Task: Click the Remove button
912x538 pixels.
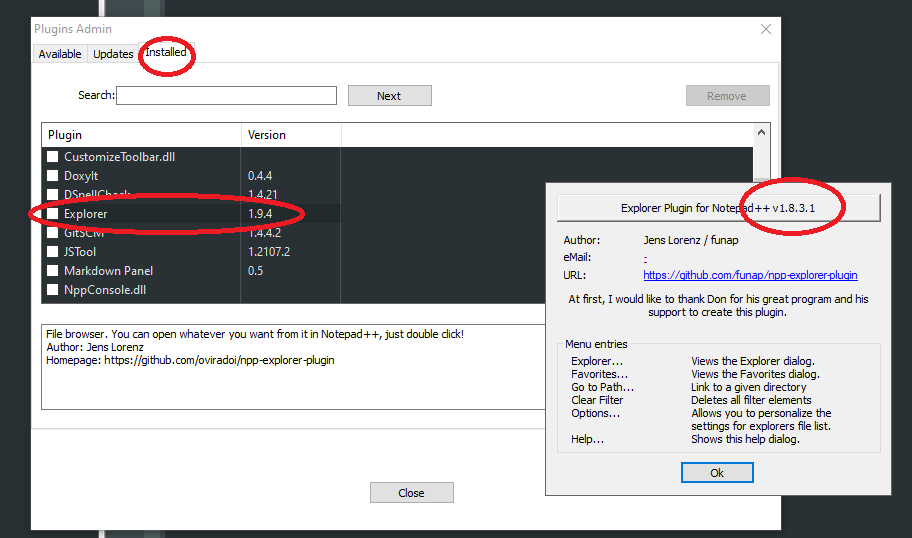Action: coord(727,96)
